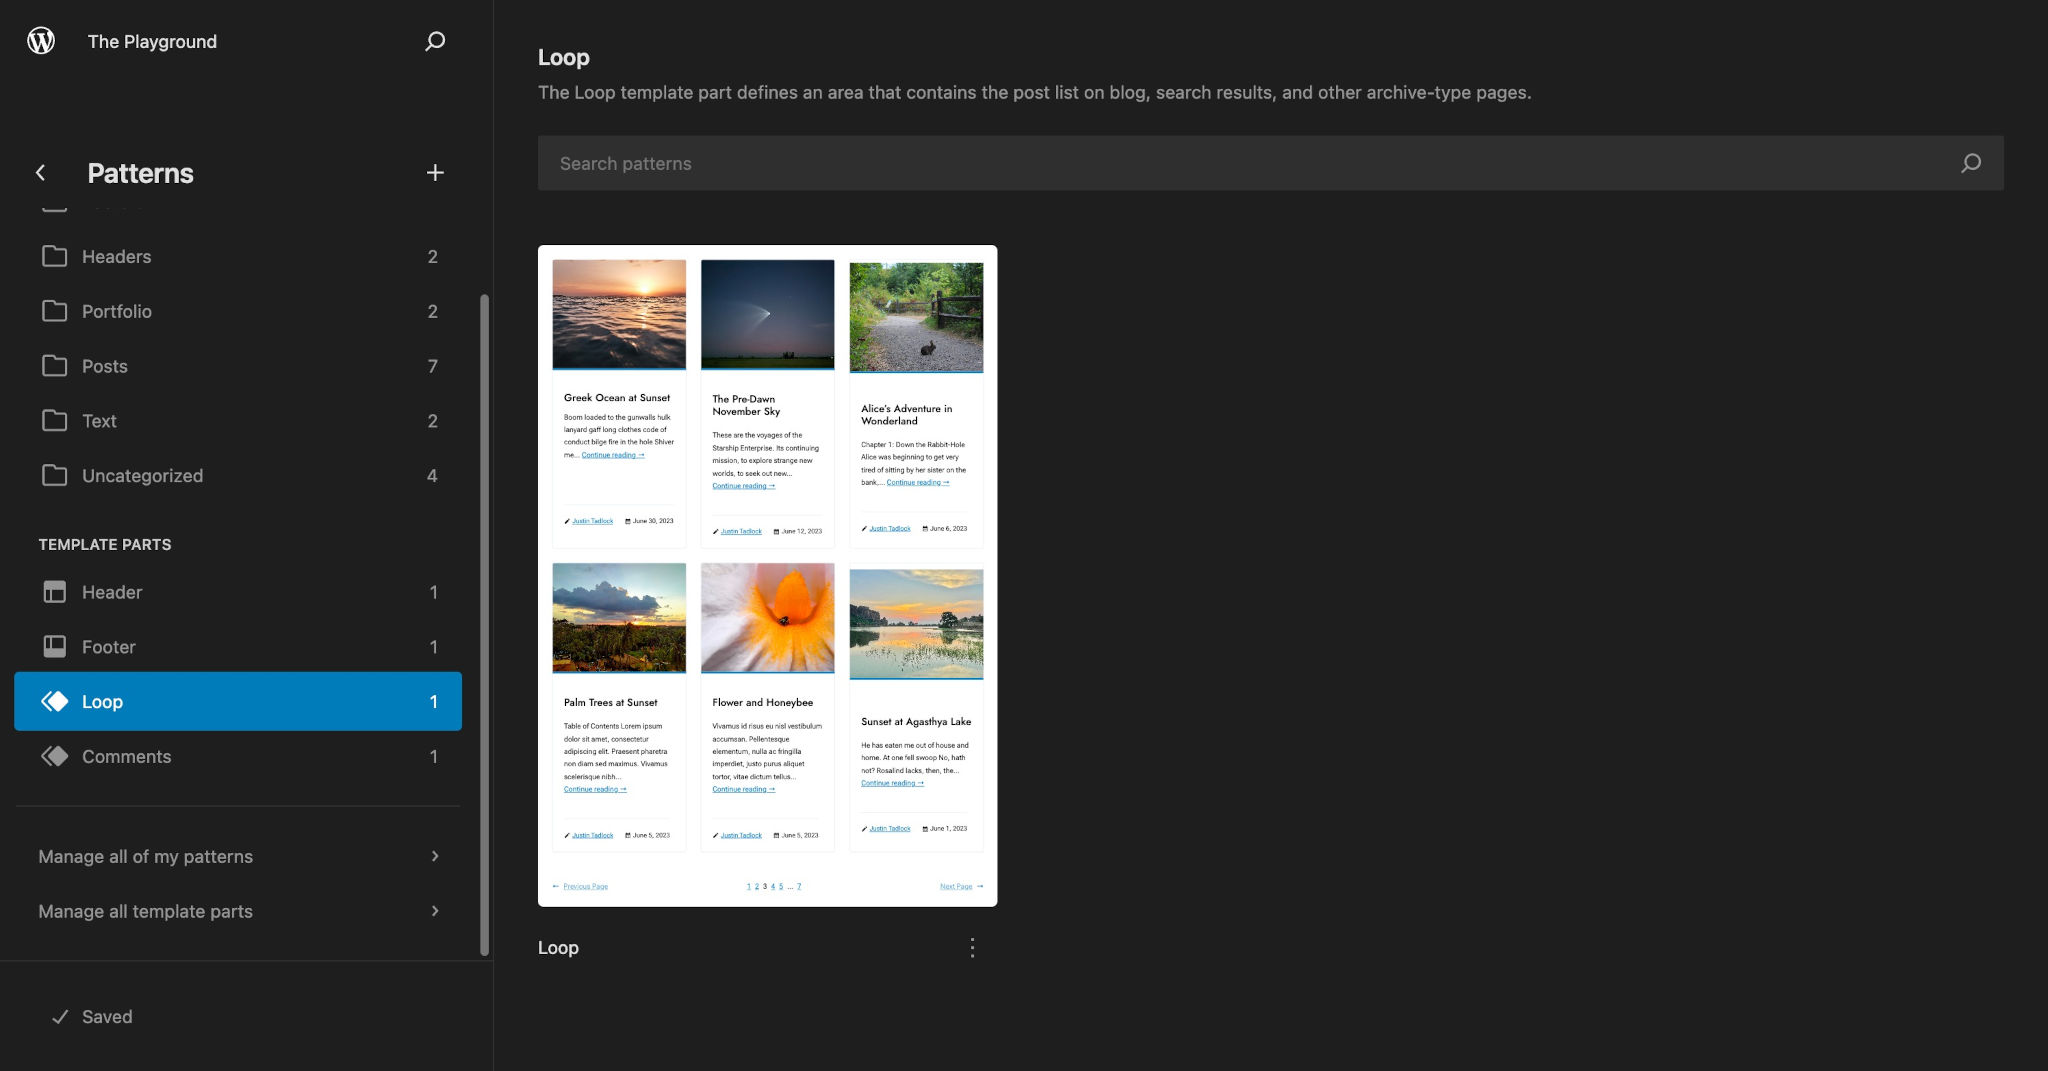Open the Loop pattern options menu

click(971, 947)
